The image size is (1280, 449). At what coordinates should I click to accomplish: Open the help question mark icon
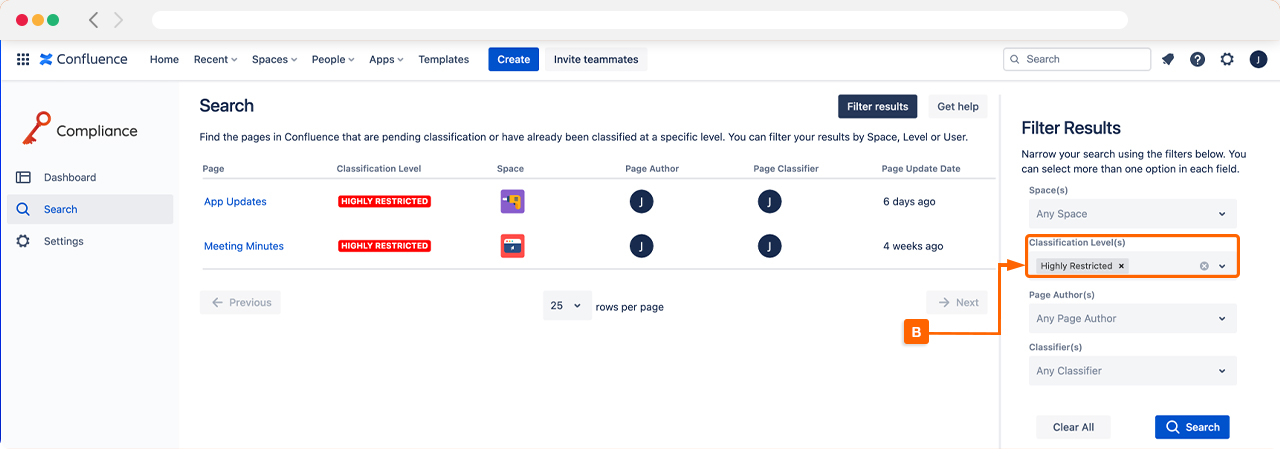point(1197,59)
